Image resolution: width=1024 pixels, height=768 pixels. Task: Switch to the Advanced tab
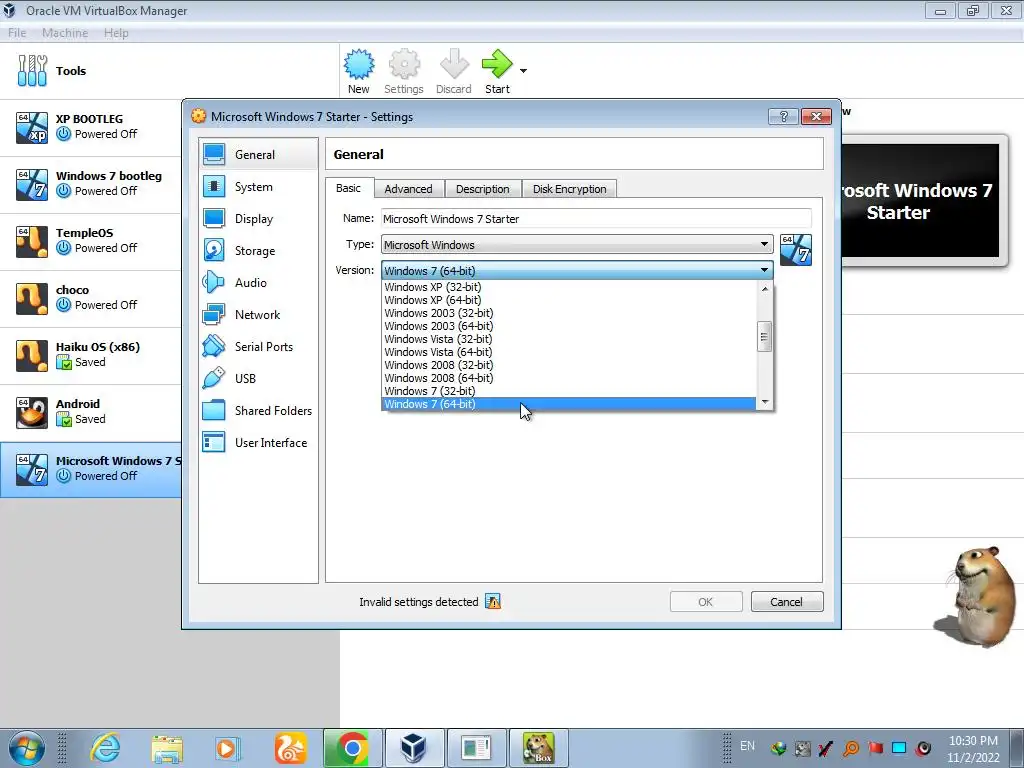(409, 189)
